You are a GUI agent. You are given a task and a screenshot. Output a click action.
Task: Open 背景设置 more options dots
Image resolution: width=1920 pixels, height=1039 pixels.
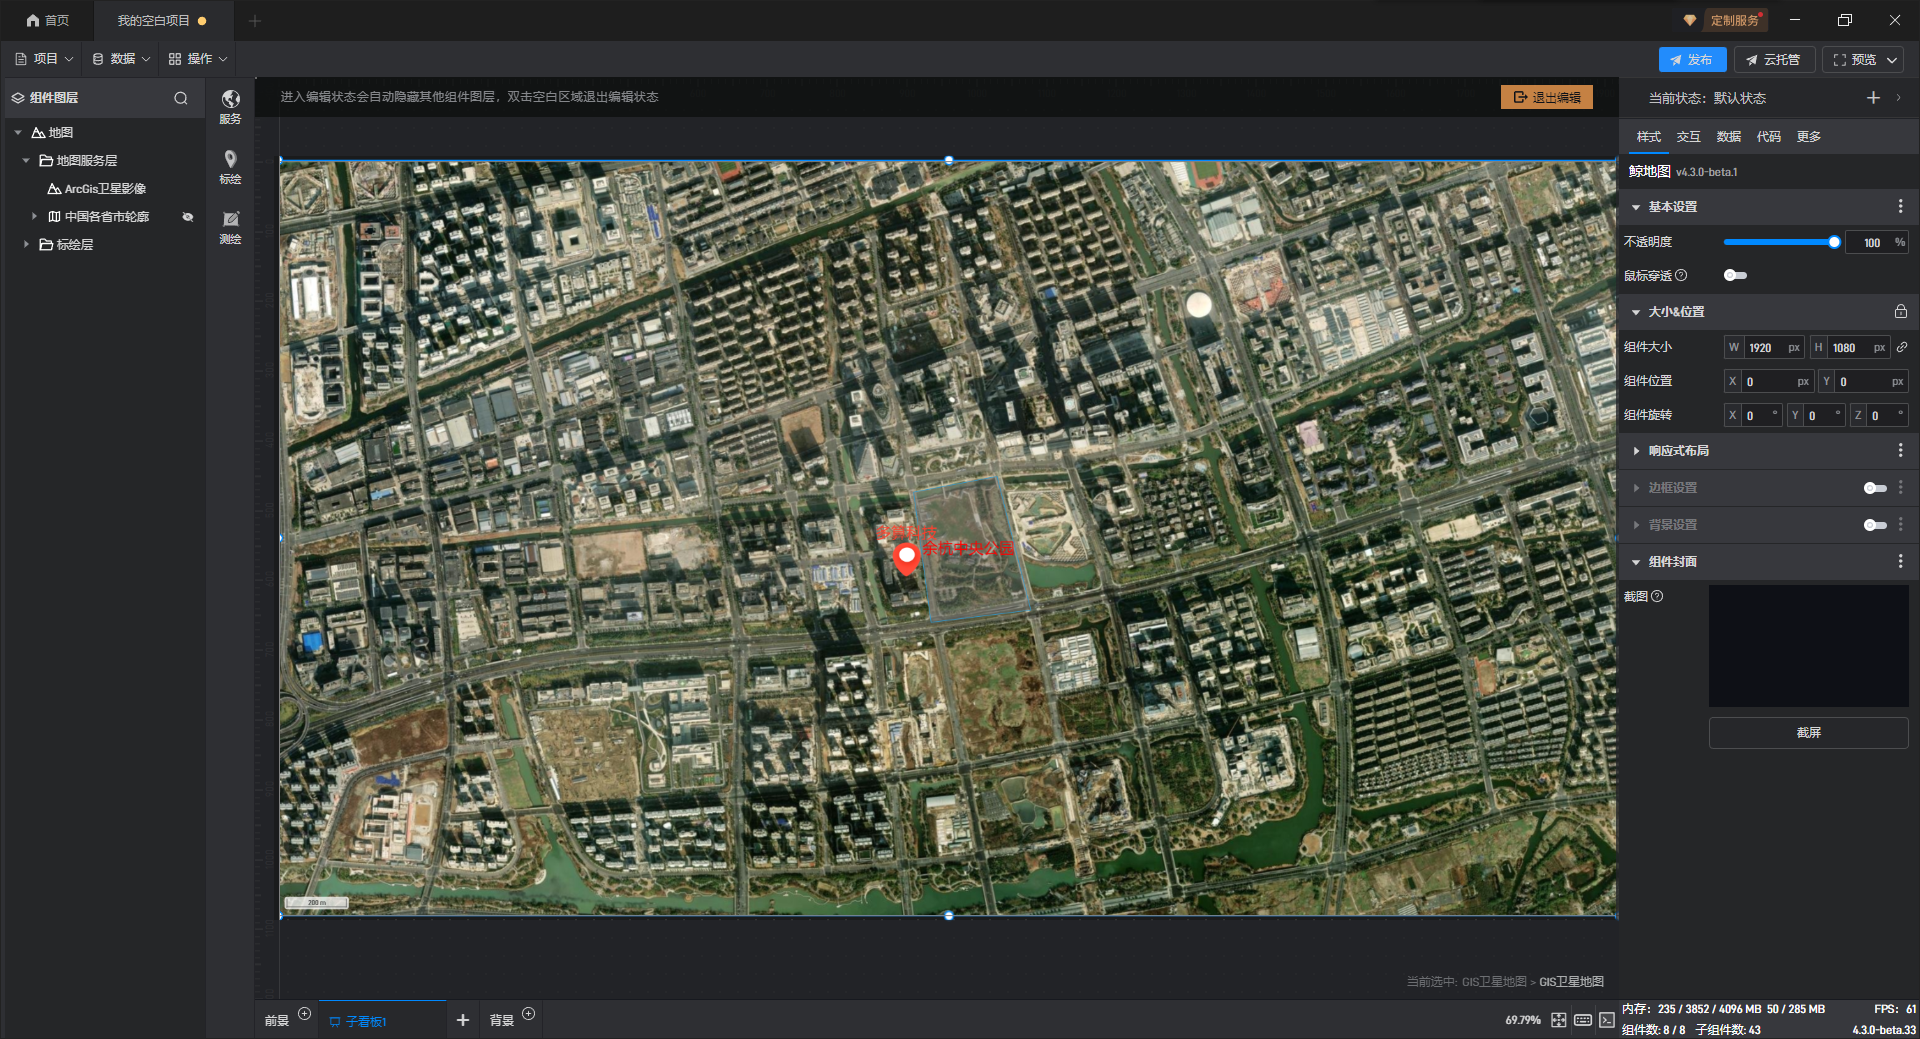pyautogui.click(x=1900, y=524)
